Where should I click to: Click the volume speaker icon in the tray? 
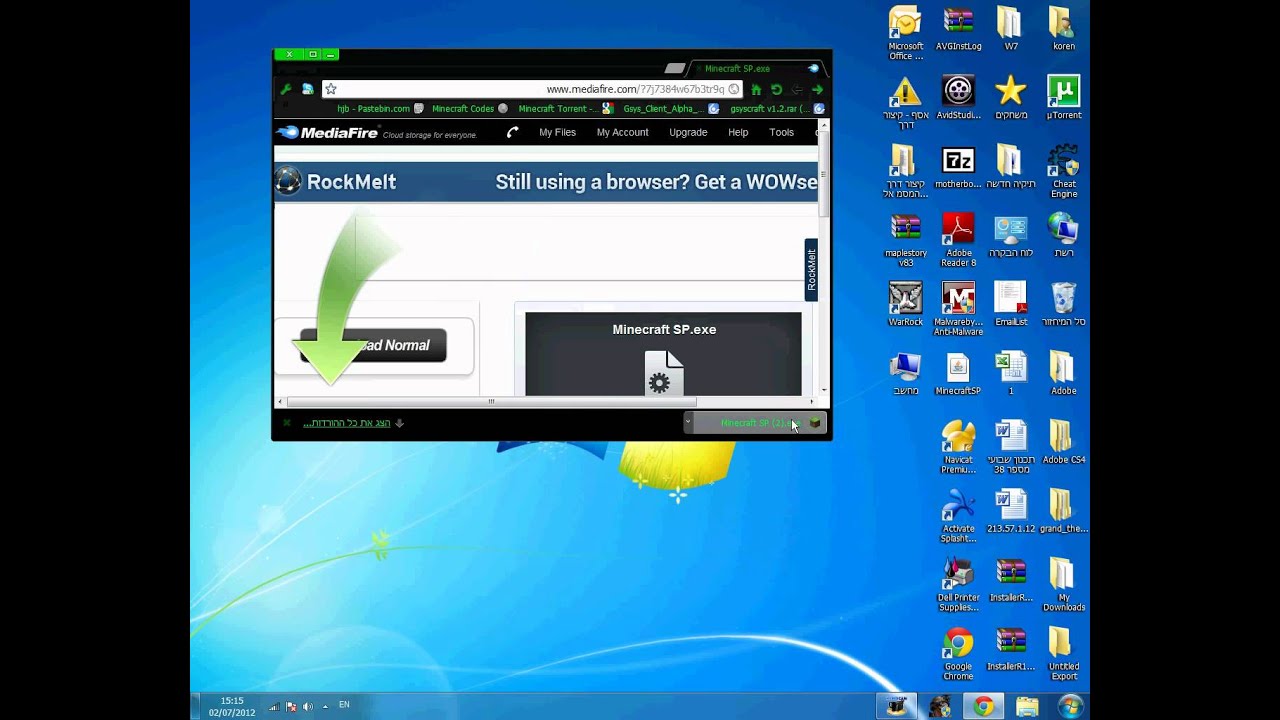tap(308, 706)
